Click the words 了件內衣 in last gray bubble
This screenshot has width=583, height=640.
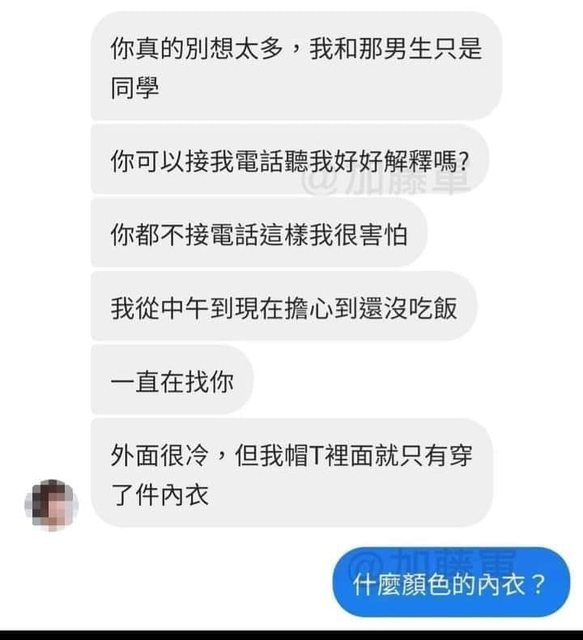(x=160, y=494)
